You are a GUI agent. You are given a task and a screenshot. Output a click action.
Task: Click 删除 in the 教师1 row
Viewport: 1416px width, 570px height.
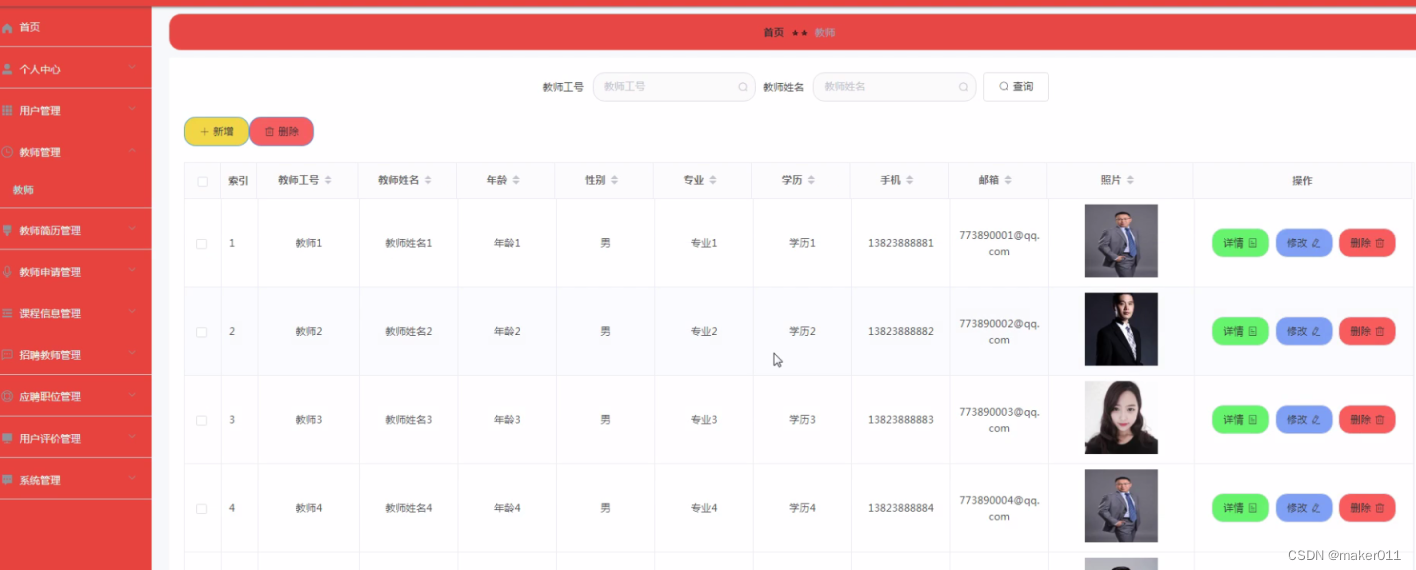1367,243
